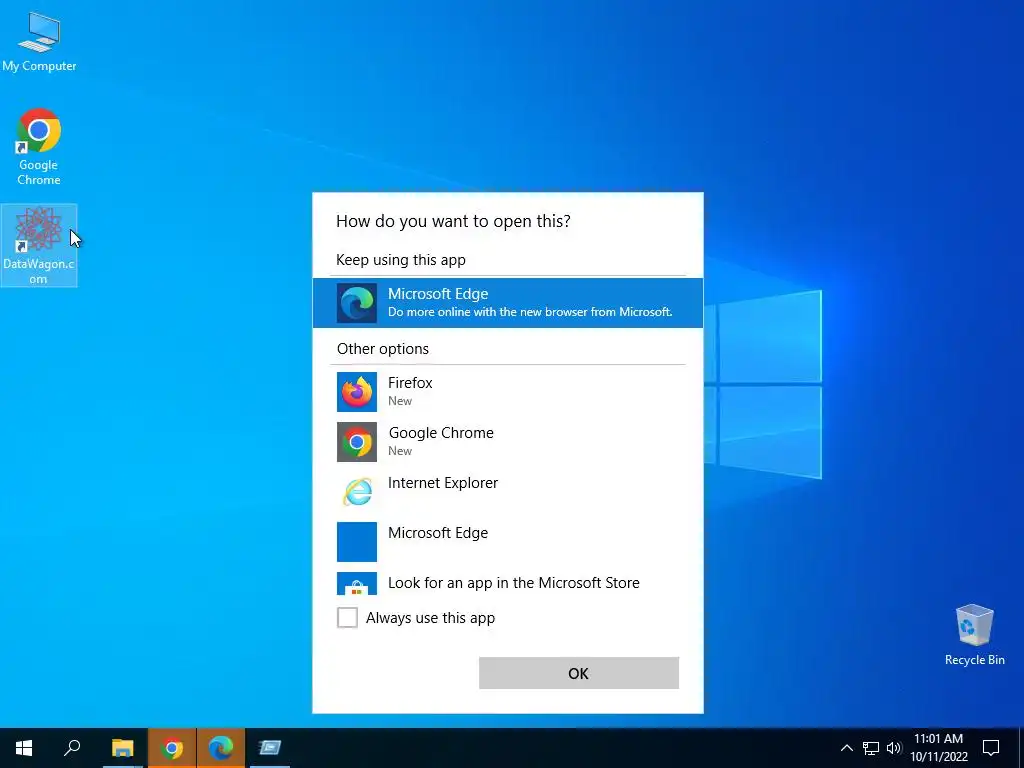
Task: Click the 'Do more online' Edge description text
Action: click(x=530, y=312)
